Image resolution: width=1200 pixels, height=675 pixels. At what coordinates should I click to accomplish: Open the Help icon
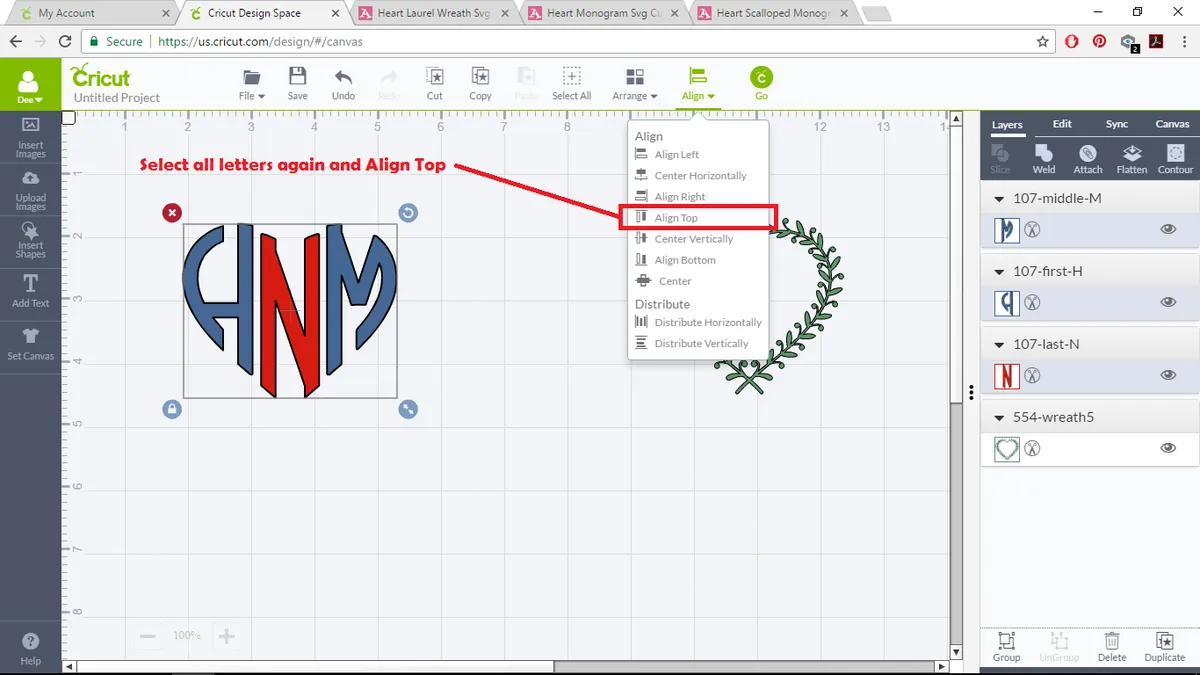pyautogui.click(x=31, y=648)
